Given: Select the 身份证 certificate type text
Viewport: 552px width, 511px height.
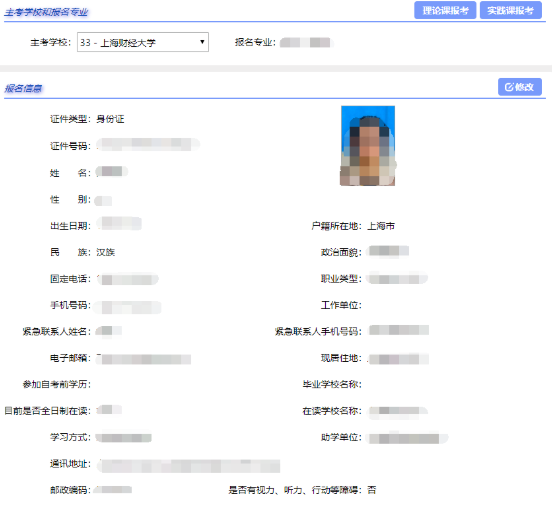Looking at the screenshot, I should coord(110,119).
